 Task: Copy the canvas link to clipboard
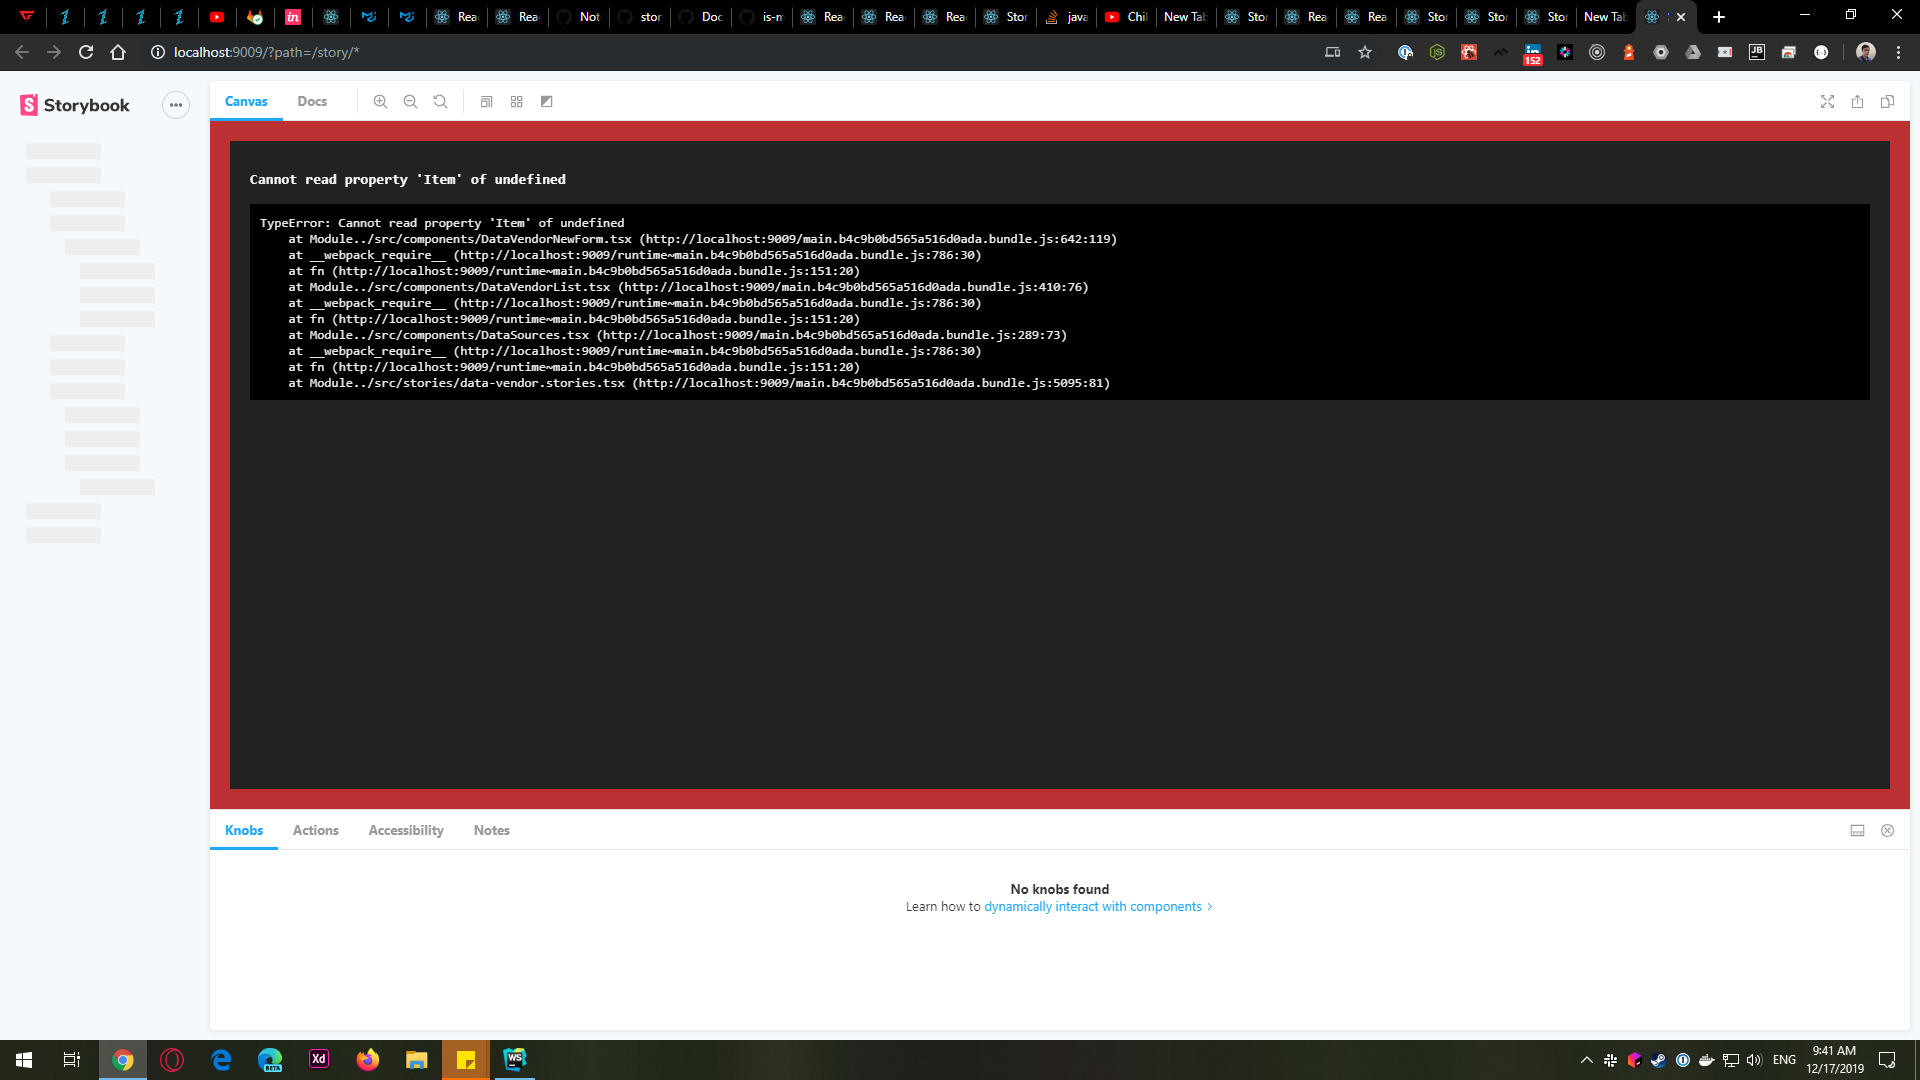click(1889, 101)
